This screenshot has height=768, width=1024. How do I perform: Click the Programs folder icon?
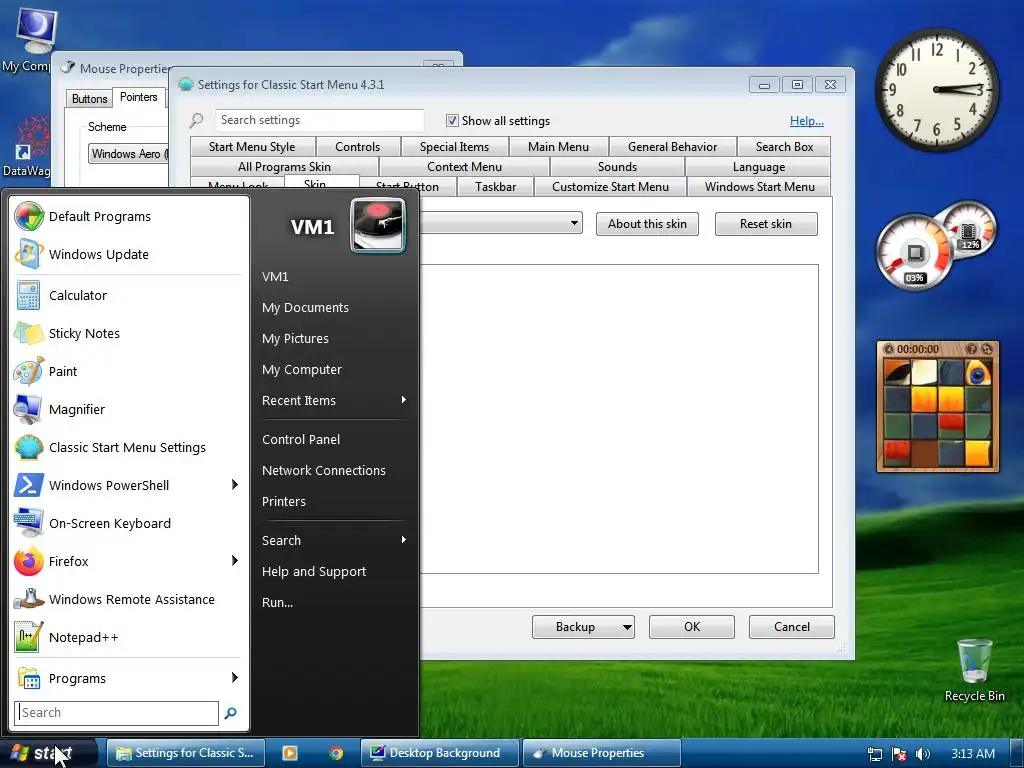coord(29,679)
